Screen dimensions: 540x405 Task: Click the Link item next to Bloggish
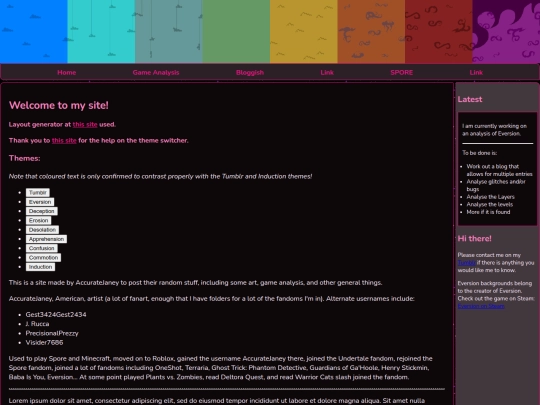point(327,72)
